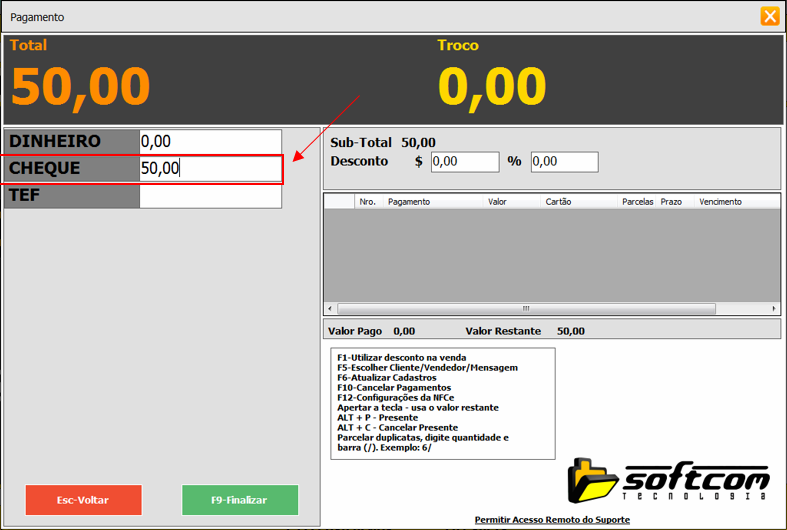Click into the CHEQUE value field
The image size is (787, 530).
pos(210,169)
